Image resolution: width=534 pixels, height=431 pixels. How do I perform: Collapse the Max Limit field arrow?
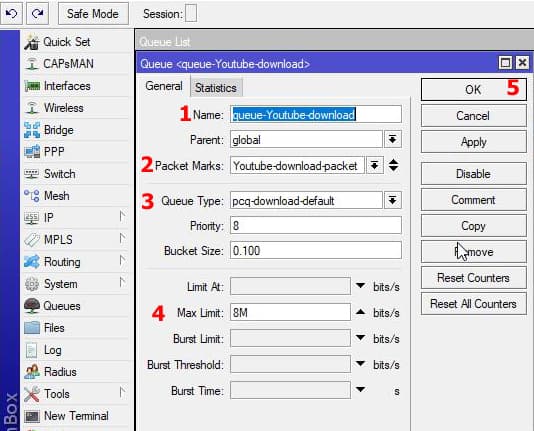360,312
